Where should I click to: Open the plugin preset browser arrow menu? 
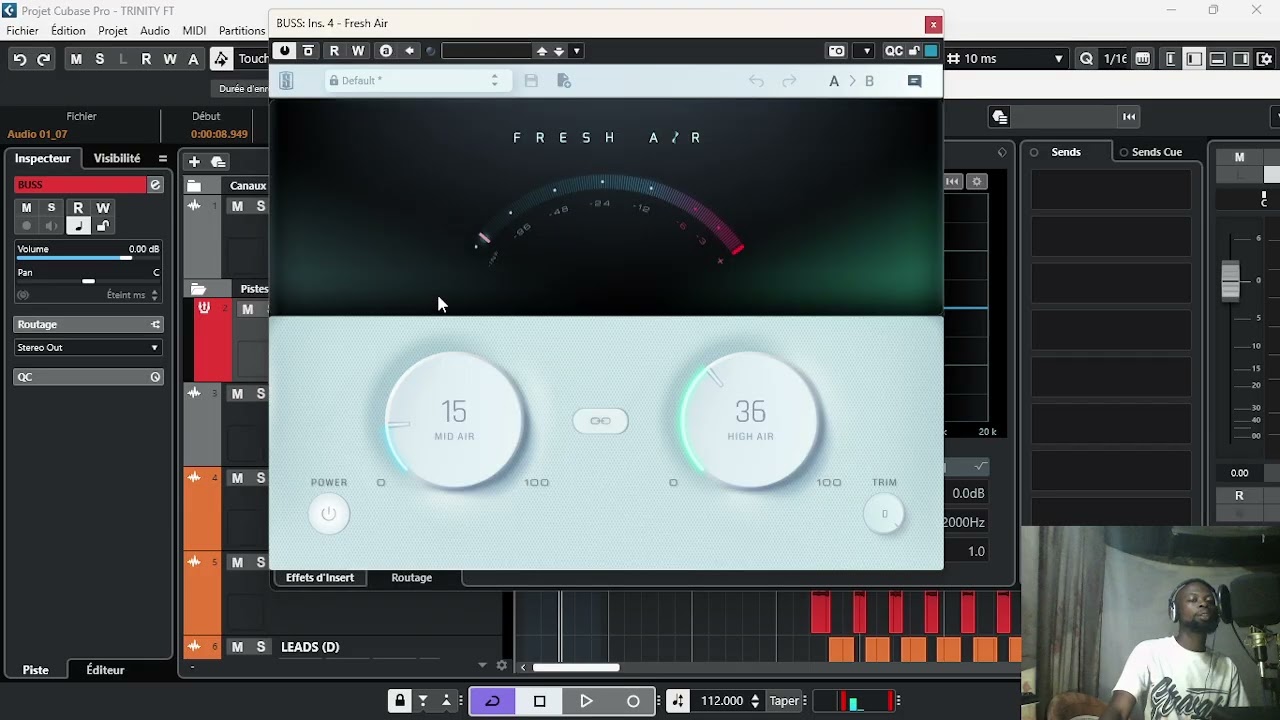(577, 51)
